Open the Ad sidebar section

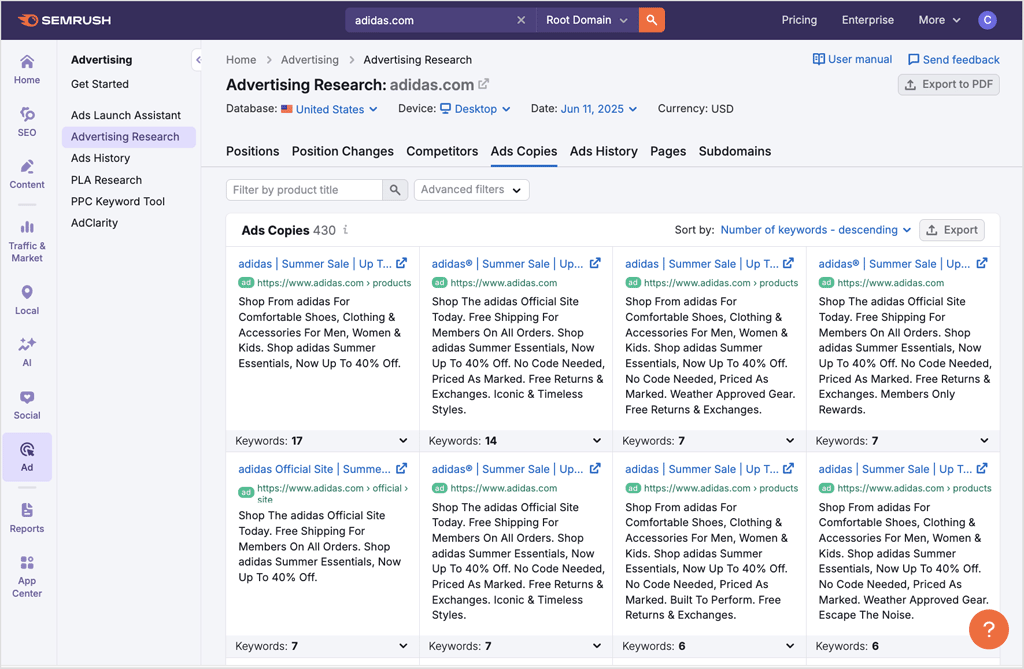click(27, 457)
